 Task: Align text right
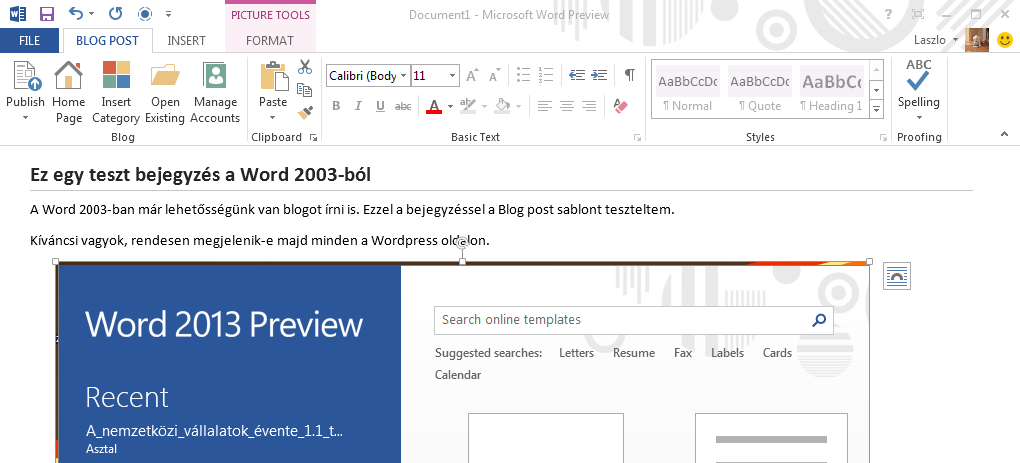[589, 106]
